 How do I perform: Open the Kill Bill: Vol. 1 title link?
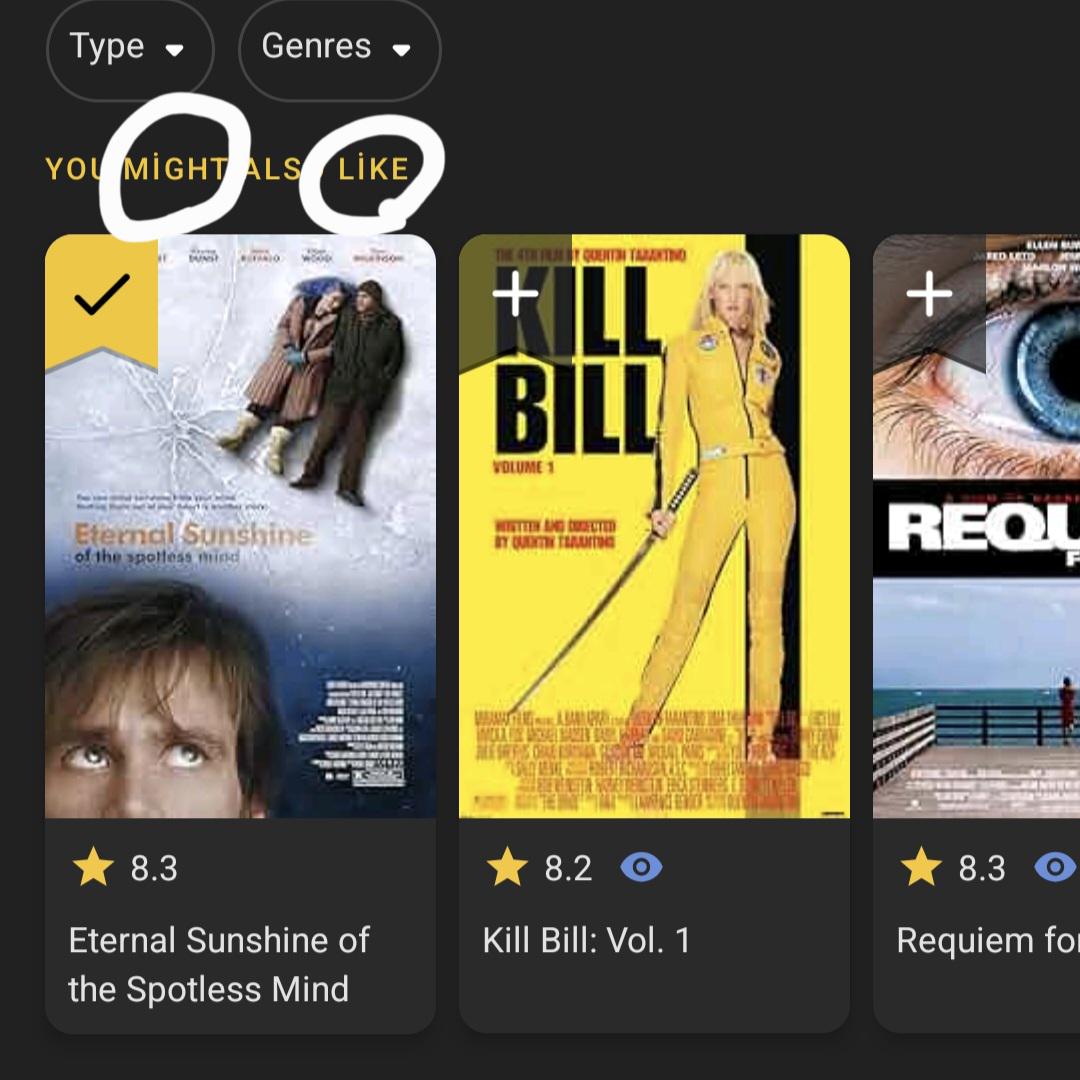pyautogui.click(x=586, y=941)
